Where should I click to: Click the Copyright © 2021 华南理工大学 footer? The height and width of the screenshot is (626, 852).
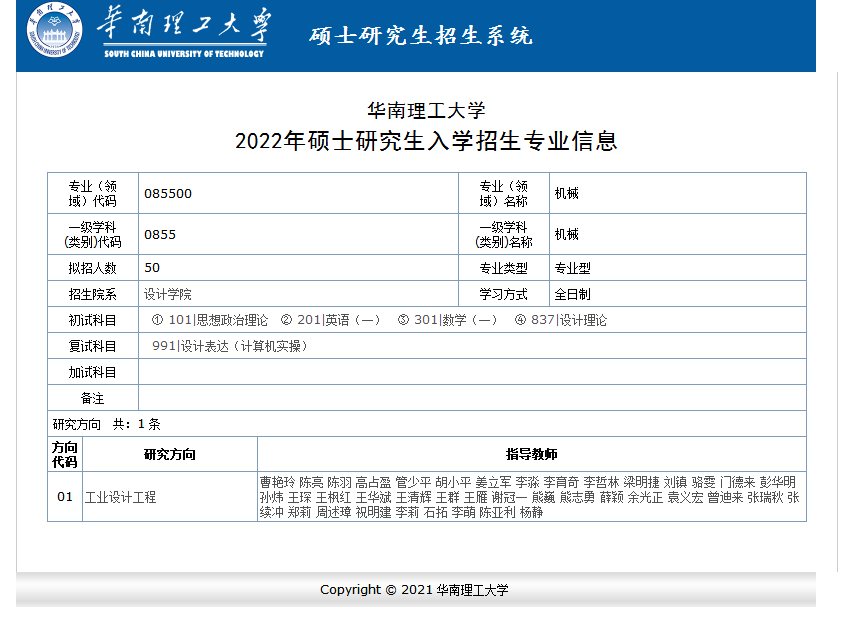414,590
